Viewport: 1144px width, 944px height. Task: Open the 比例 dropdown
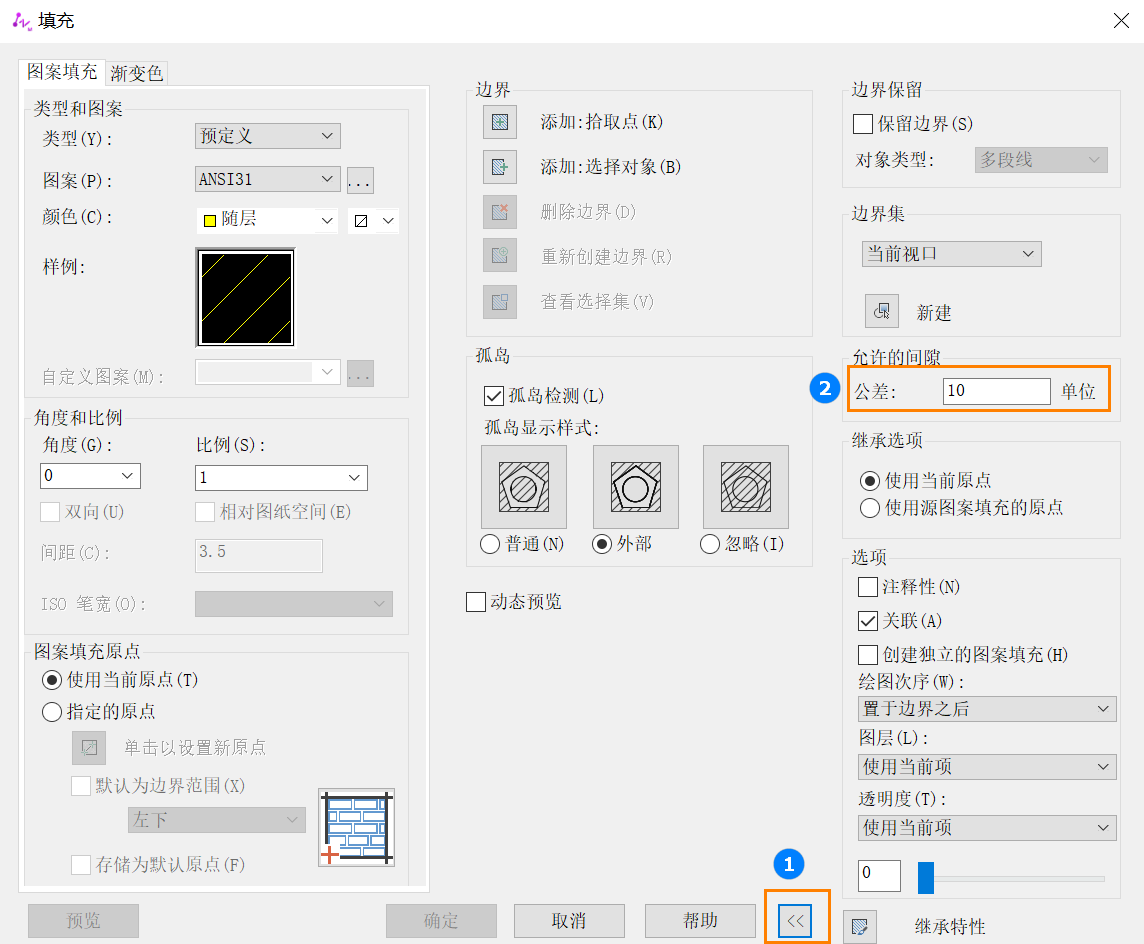pos(281,477)
